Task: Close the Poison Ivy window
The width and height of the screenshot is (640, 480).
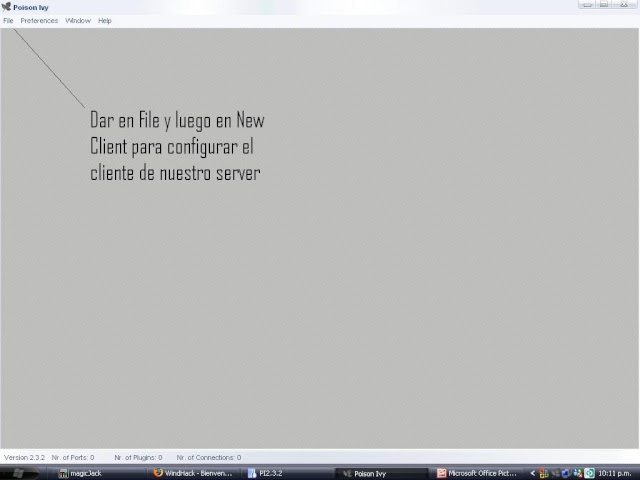Action: [624, 4]
